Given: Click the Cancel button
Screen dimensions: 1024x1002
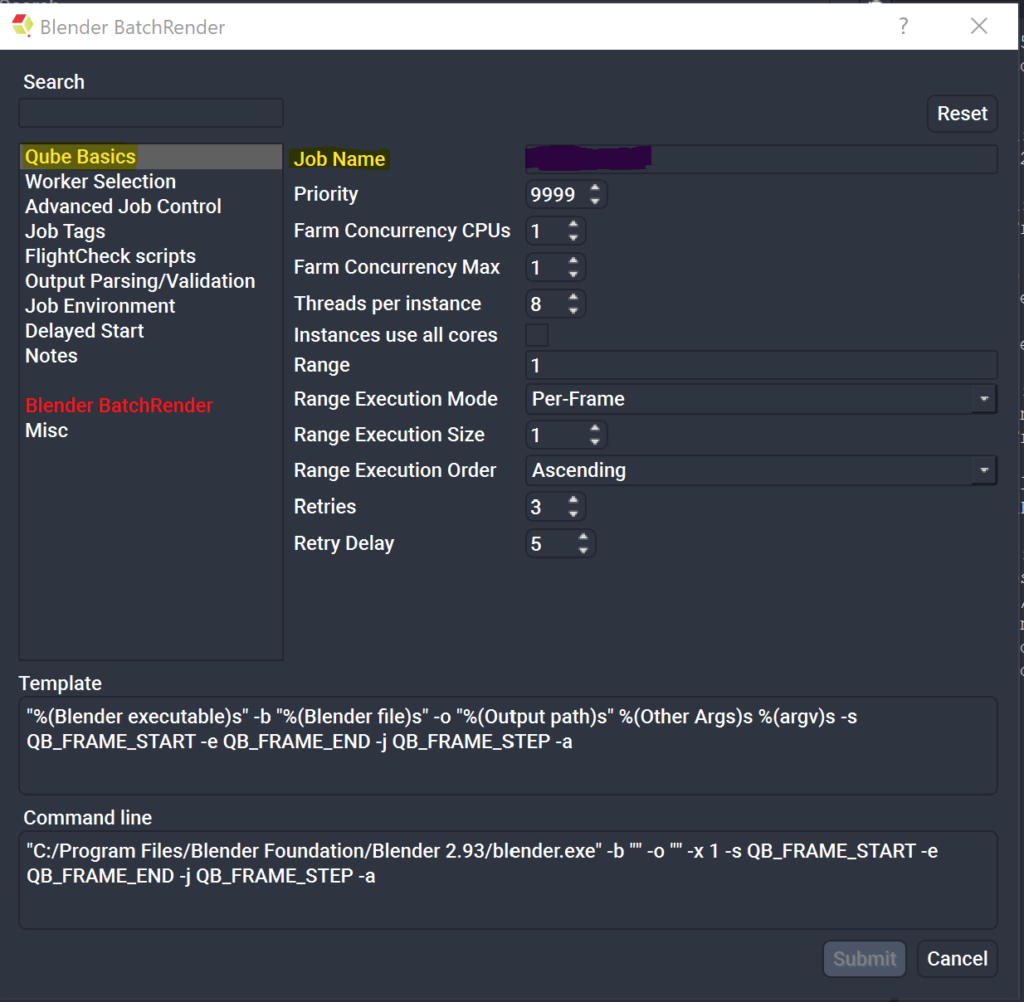Looking at the screenshot, I should click(x=957, y=959).
